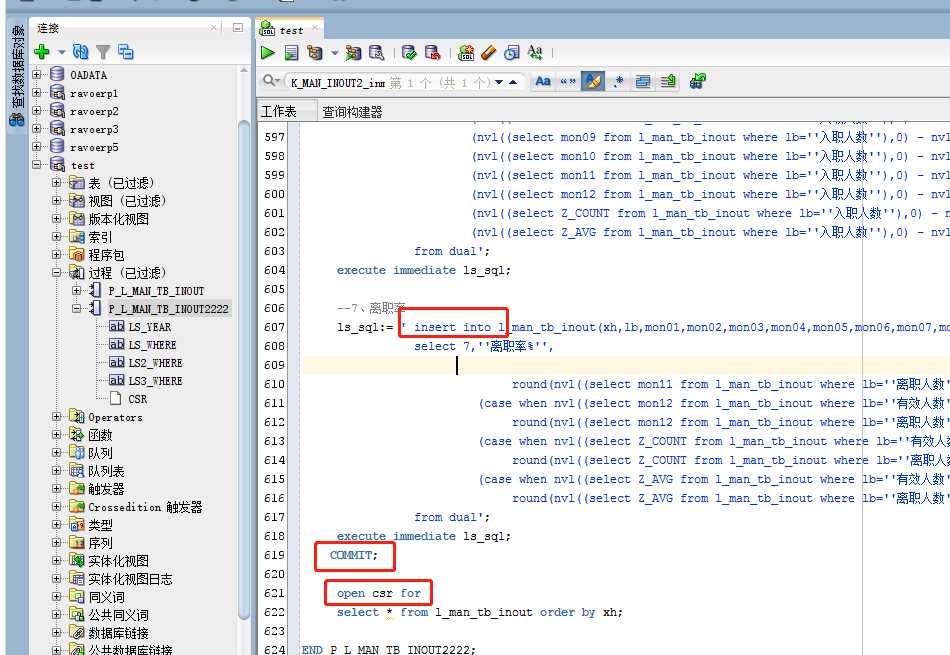Click the Autotrace icon

pos(353,53)
